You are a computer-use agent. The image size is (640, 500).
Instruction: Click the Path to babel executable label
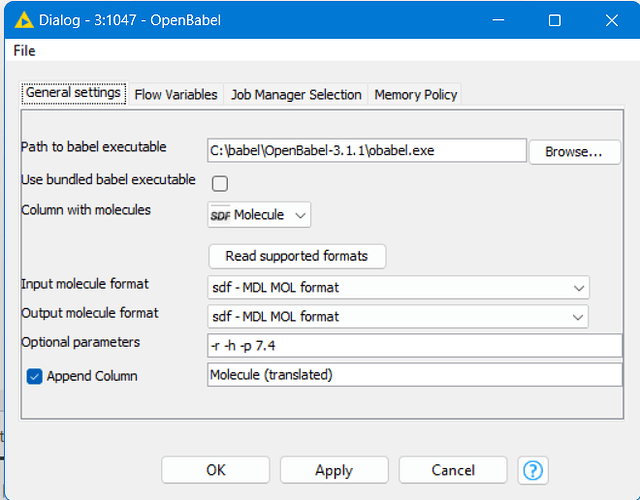pos(93,147)
